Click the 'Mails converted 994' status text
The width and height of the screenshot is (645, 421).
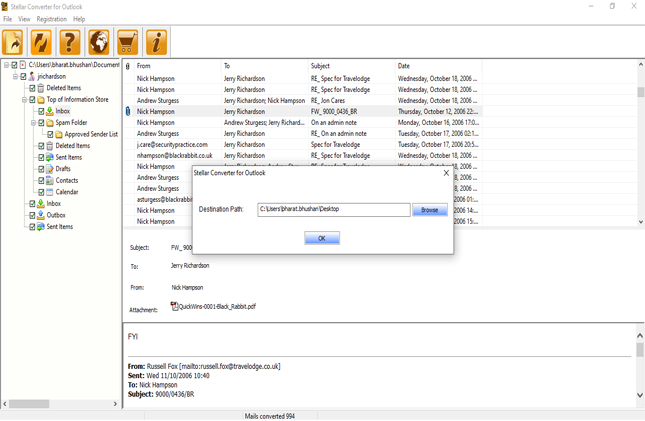pos(270,416)
